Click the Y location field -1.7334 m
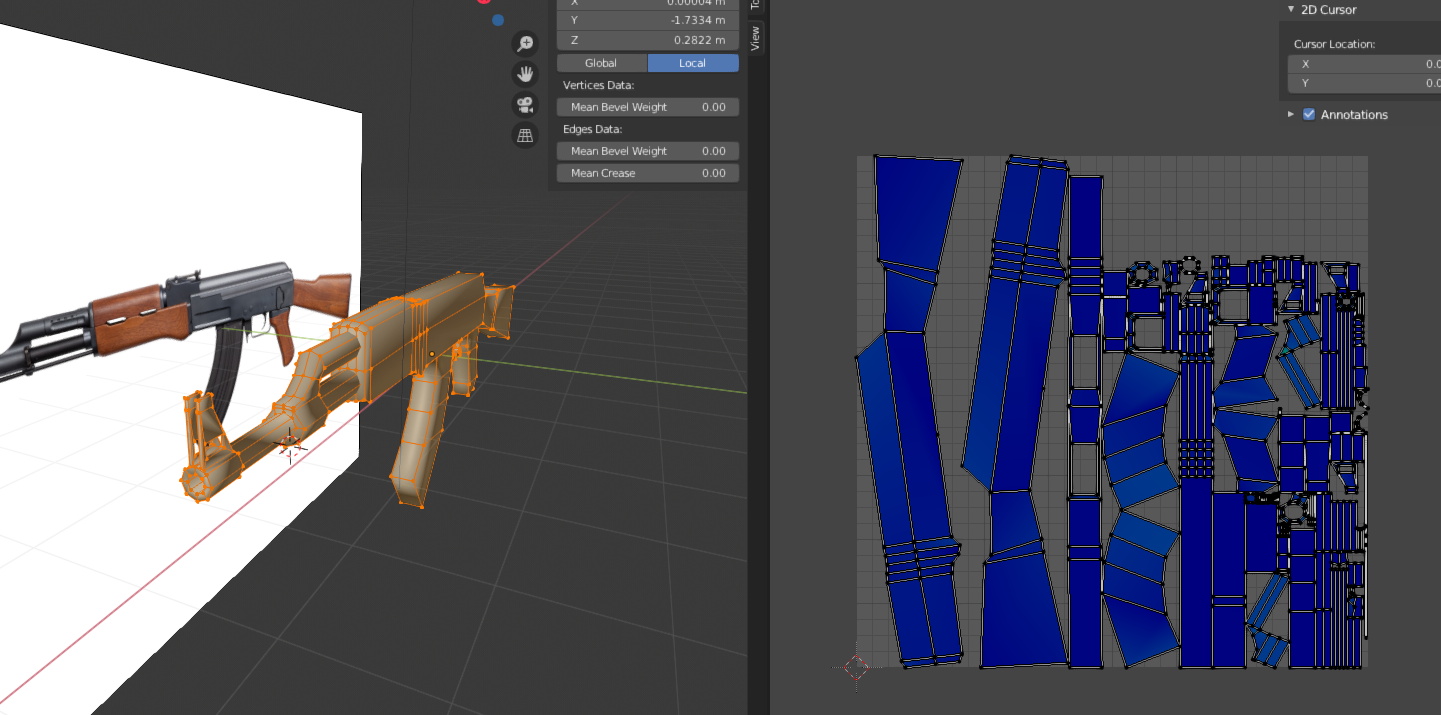This screenshot has height=715, width=1441. (648, 20)
